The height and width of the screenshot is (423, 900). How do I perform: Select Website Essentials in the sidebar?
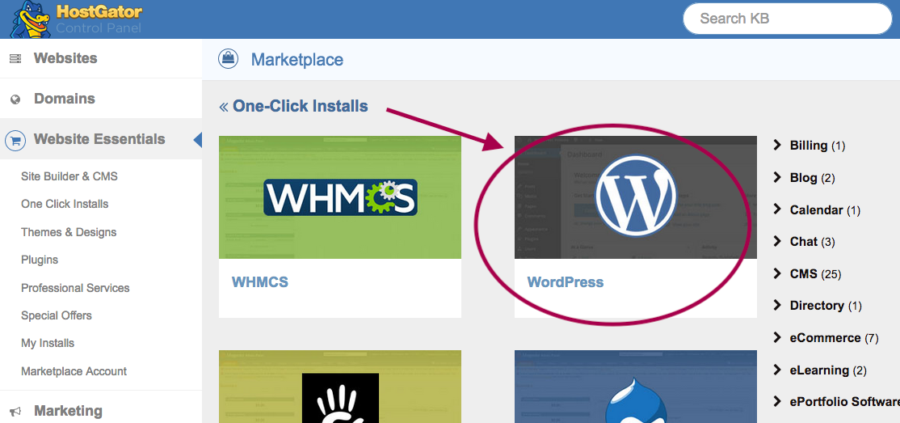[101, 139]
